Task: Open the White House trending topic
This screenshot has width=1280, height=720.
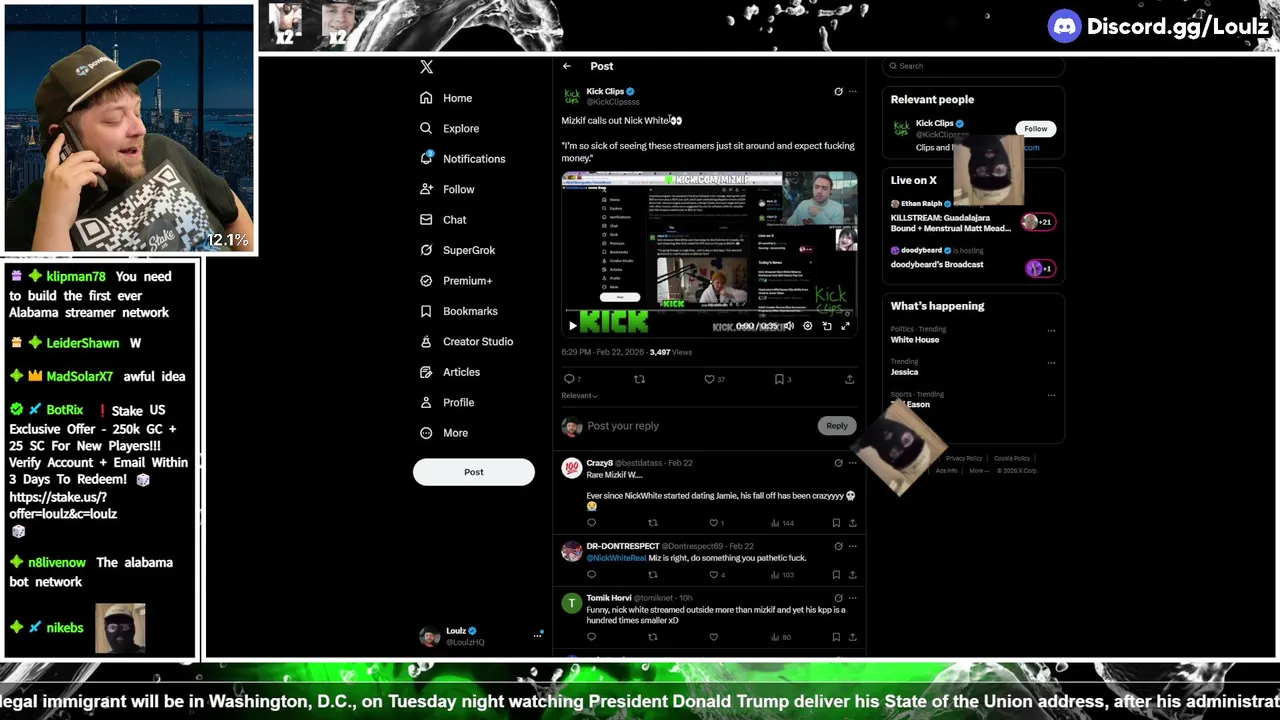Action: pyautogui.click(x=915, y=340)
